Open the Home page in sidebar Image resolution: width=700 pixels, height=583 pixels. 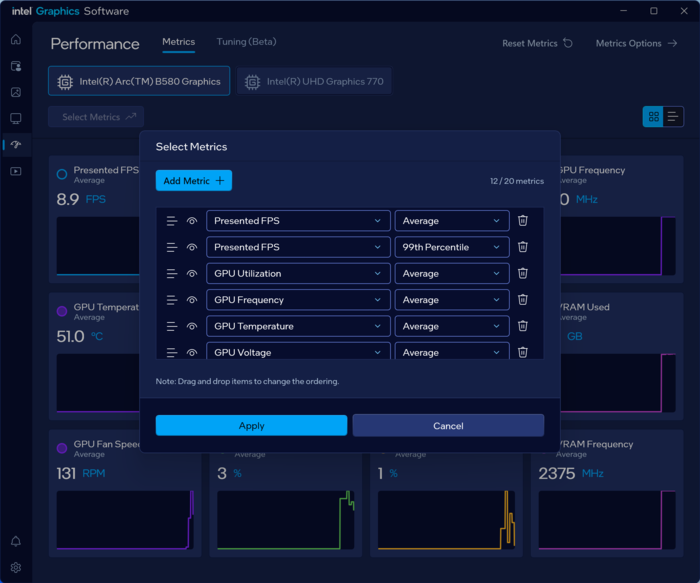pyautogui.click(x=16, y=39)
